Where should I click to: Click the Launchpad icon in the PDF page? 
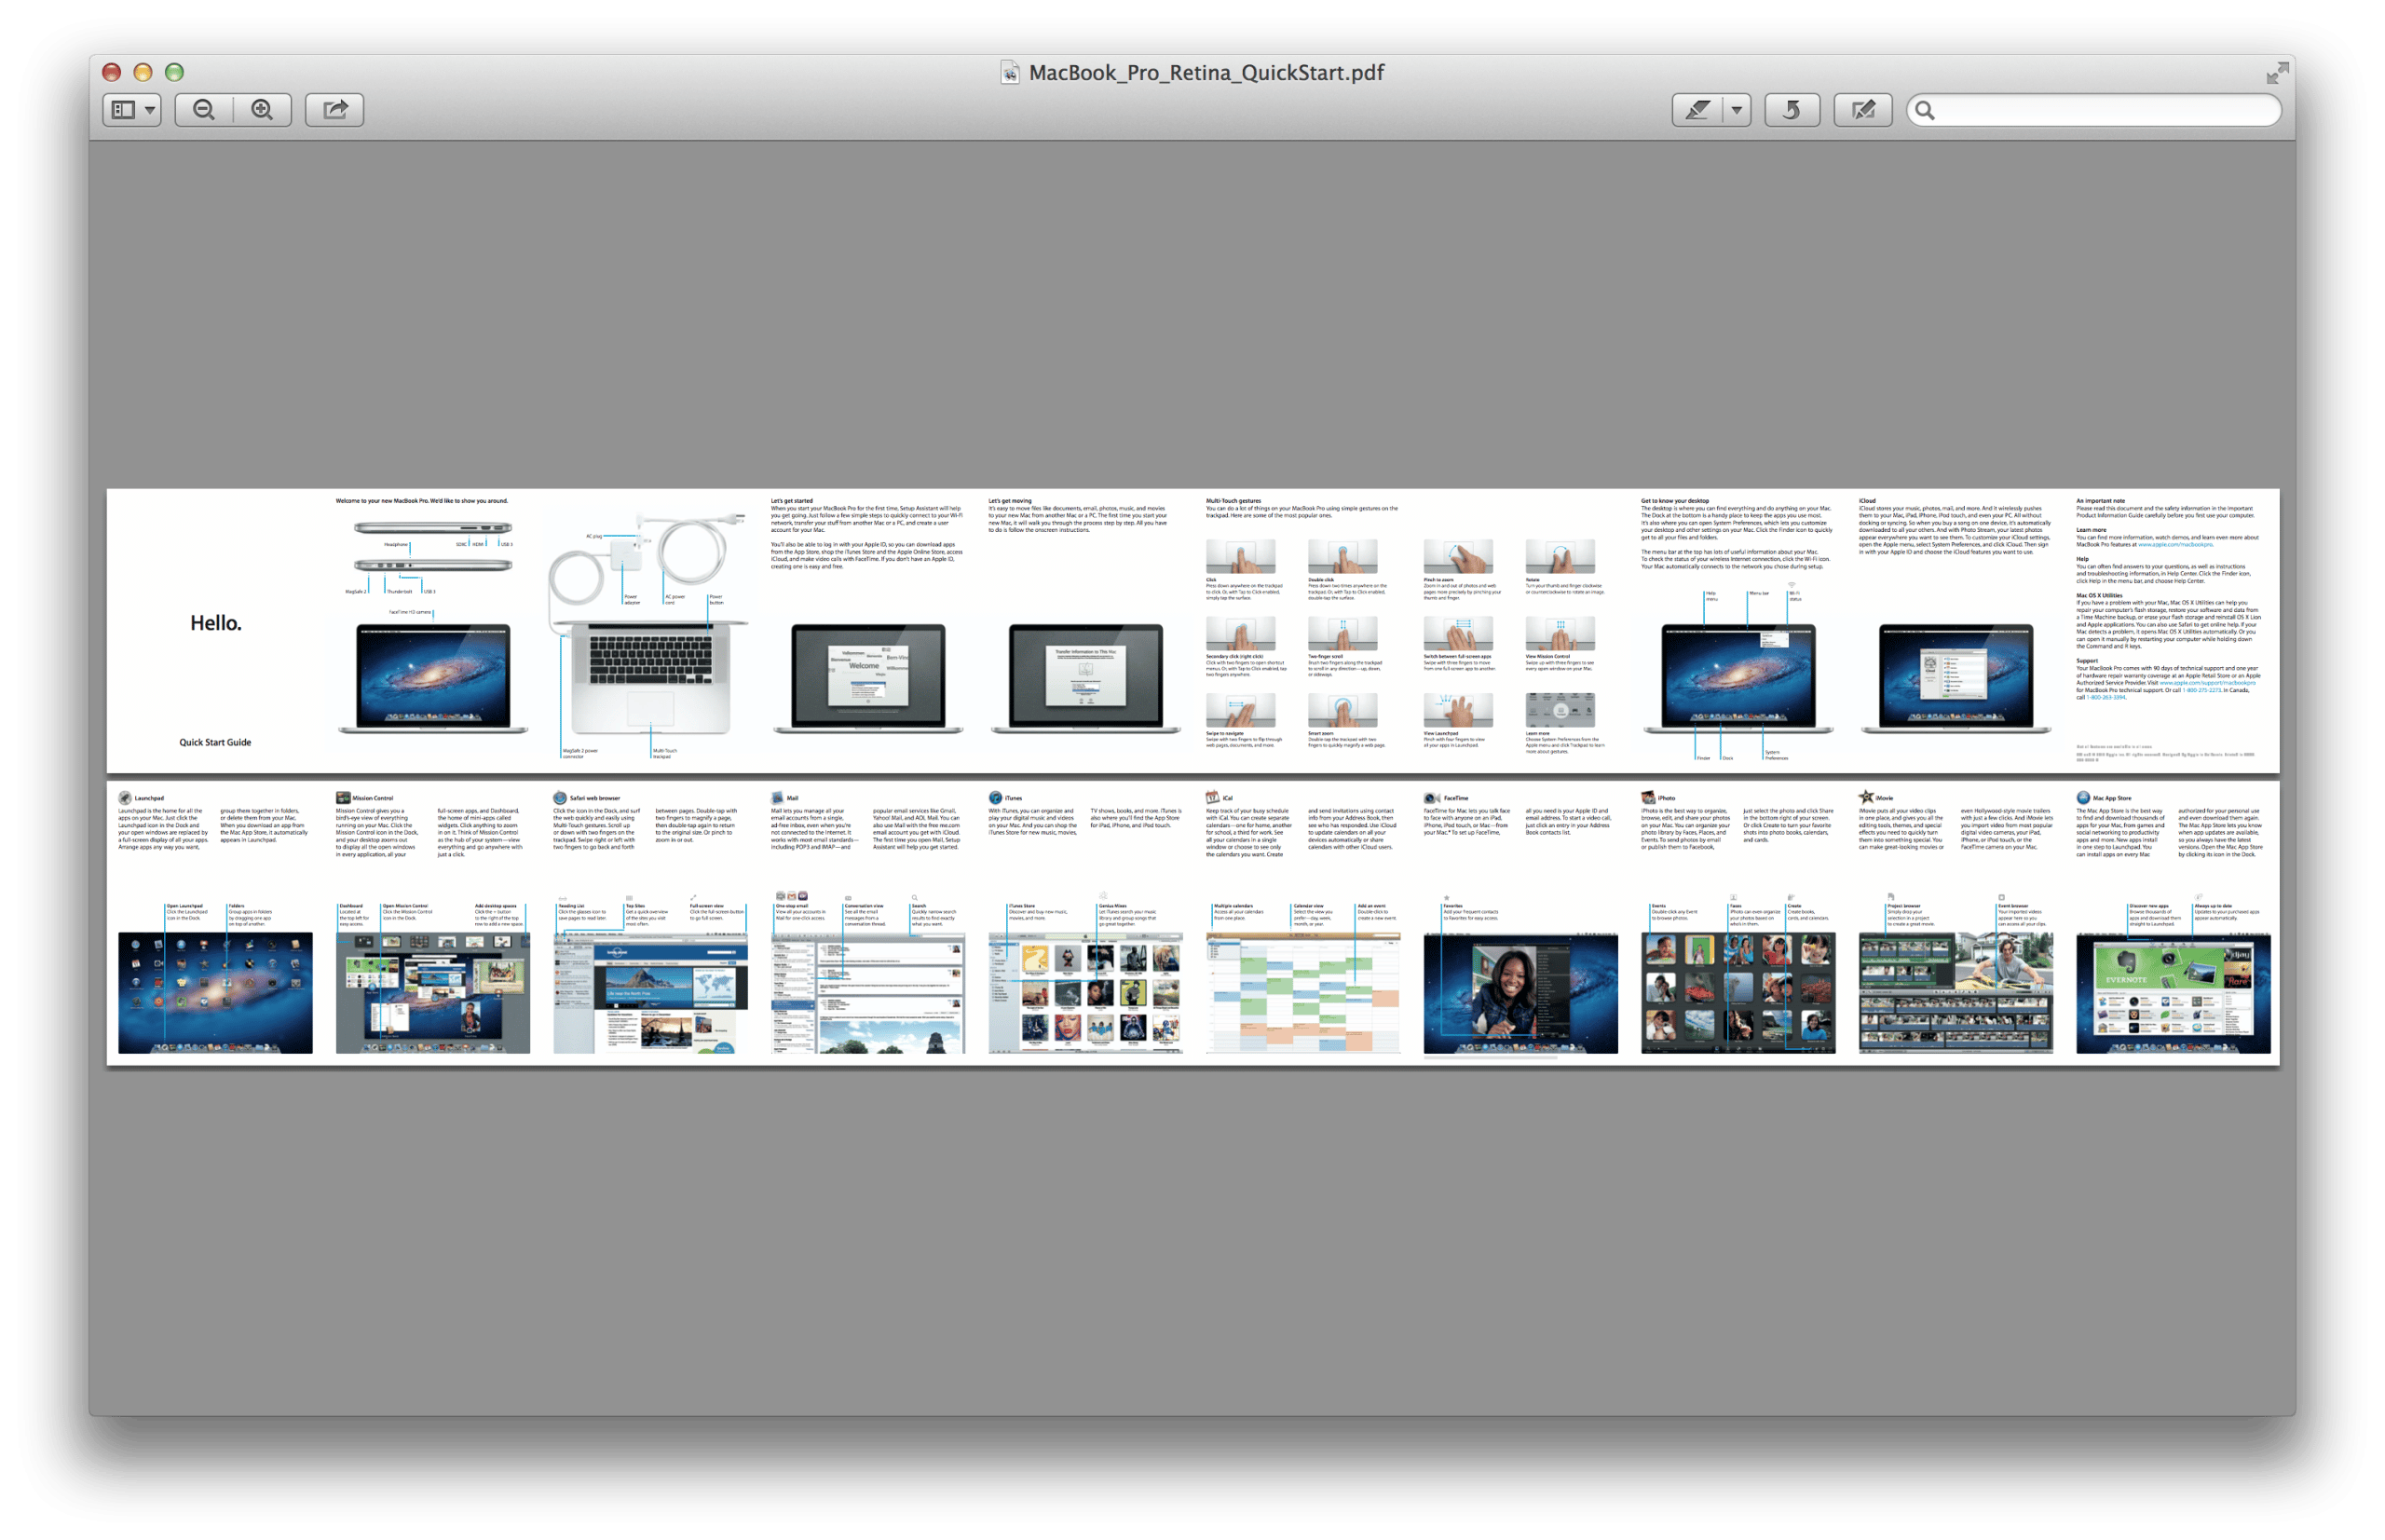(x=125, y=798)
